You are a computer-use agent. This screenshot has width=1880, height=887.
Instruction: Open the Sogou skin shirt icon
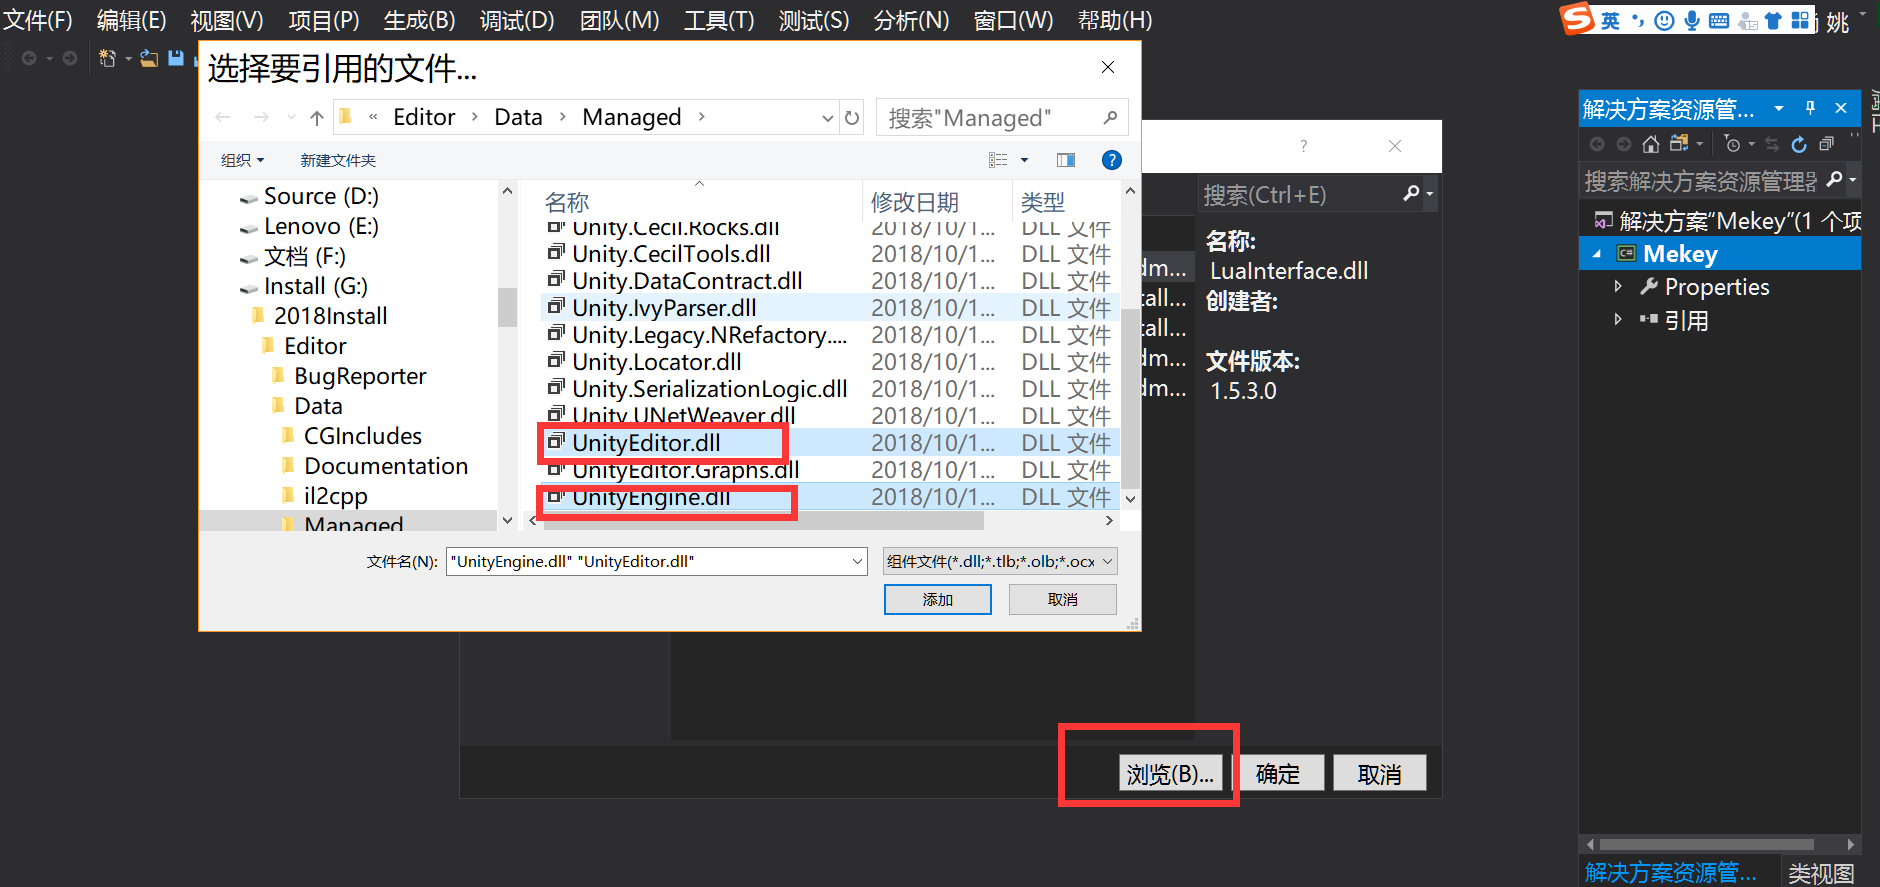pos(1773,20)
